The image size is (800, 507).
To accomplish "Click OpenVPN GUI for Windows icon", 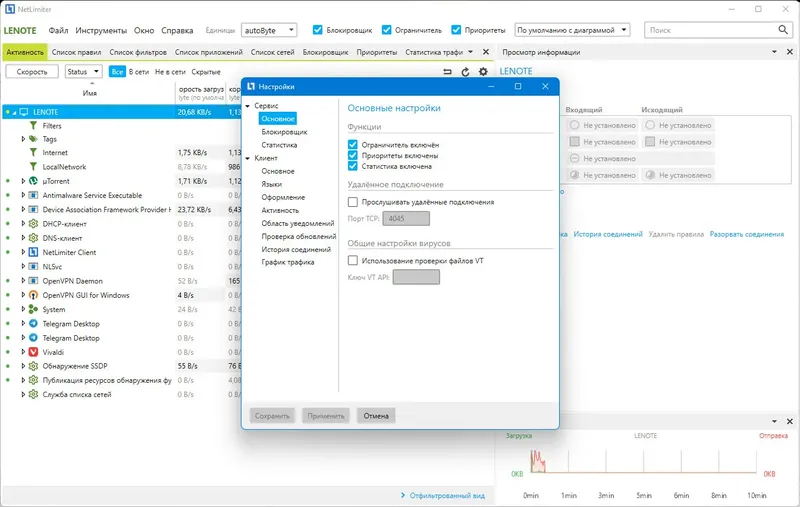I will pyautogui.click(x=33, y=295).
